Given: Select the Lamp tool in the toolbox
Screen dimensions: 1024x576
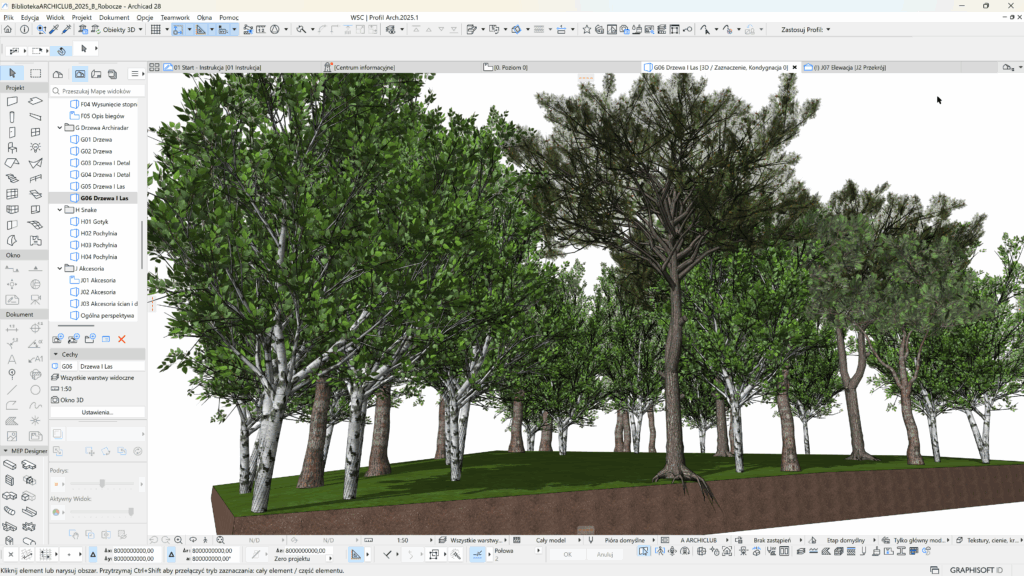Looking at the screenshot, I should 35,147.
